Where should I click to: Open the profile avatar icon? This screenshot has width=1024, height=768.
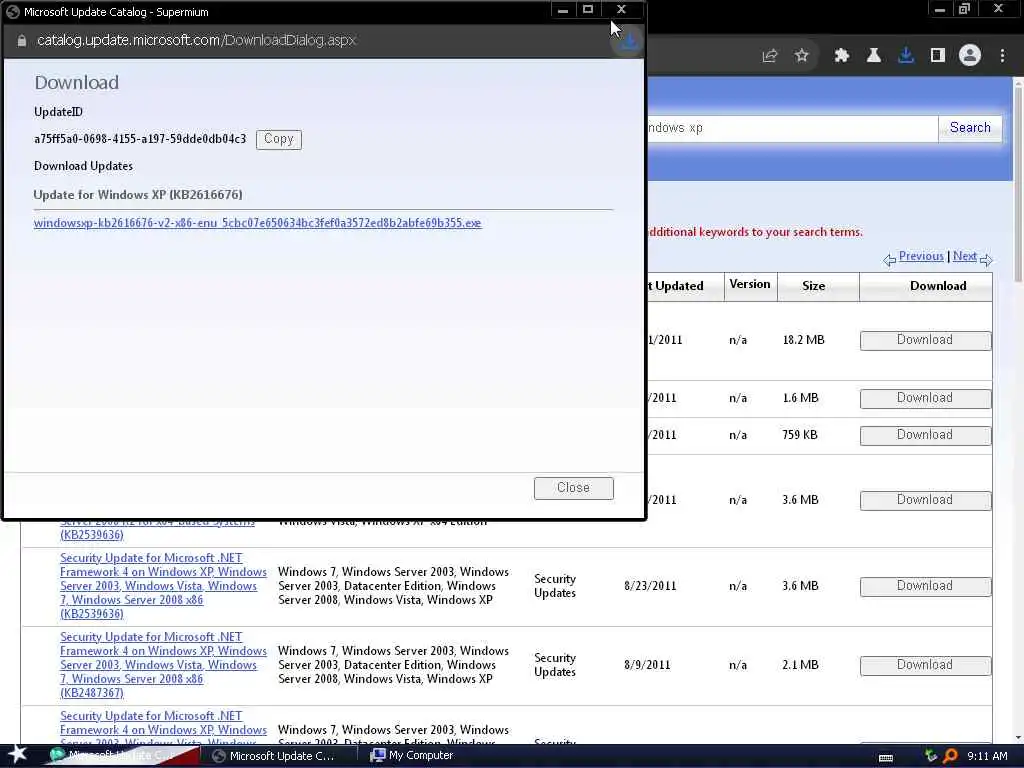coord(970,56)
